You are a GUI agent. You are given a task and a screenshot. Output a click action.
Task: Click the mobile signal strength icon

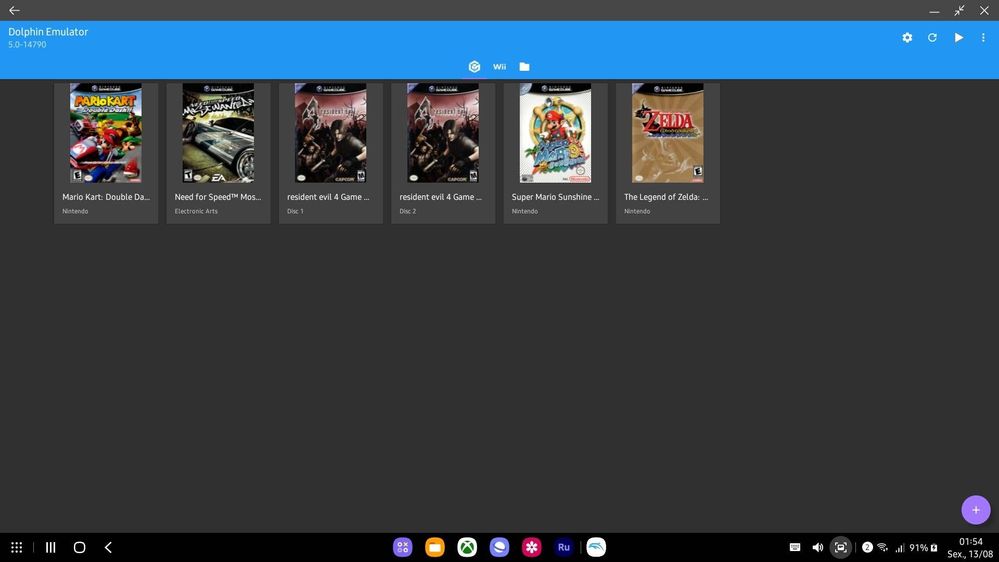click(899, 547)
